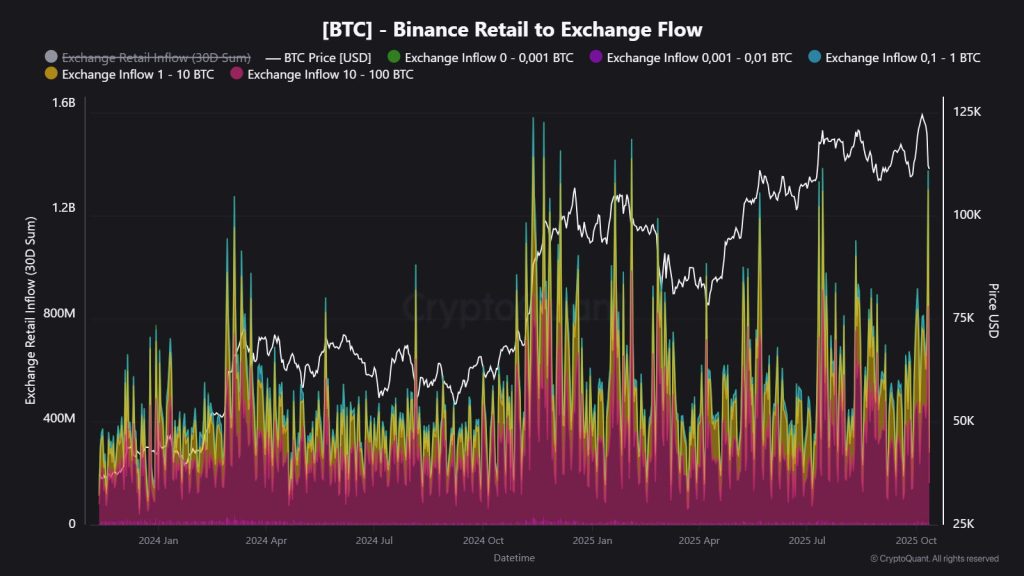Click the yellow Exchange Inflow 1 - 10 BTC dot
The height and width of the screenshot is (576, 1024).
50,74
